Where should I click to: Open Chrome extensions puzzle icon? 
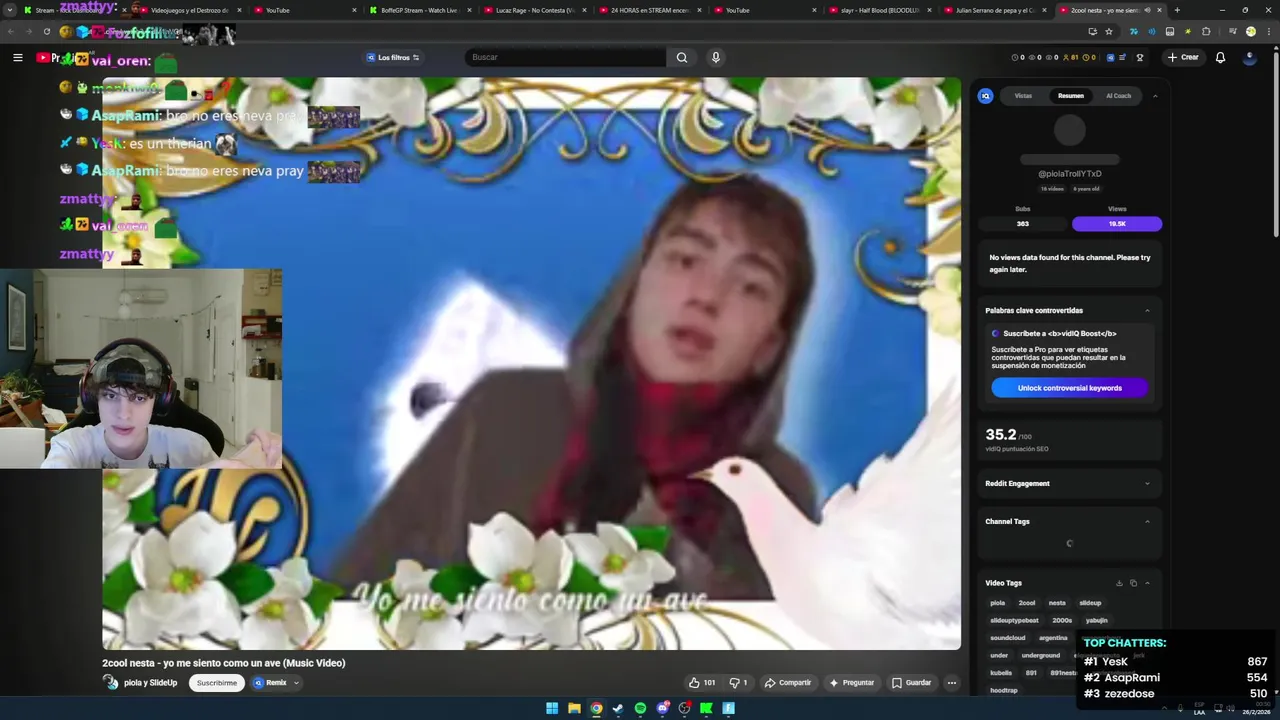[x=1206, y=31]
